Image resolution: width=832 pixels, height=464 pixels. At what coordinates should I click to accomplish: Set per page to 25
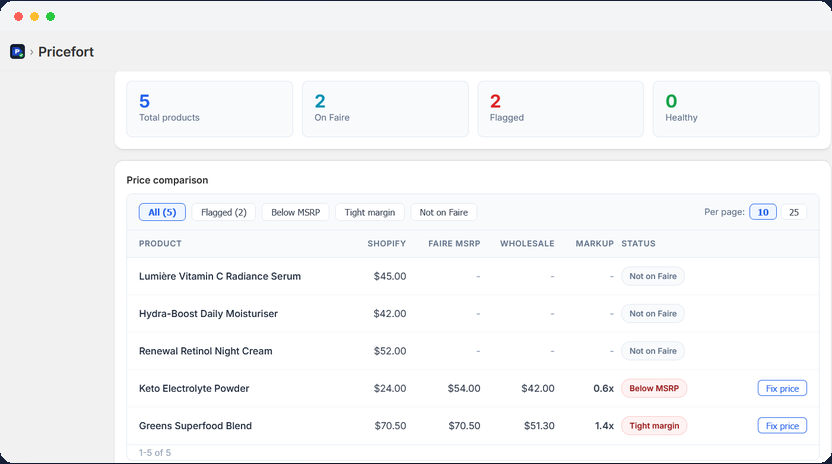point(794,212)
